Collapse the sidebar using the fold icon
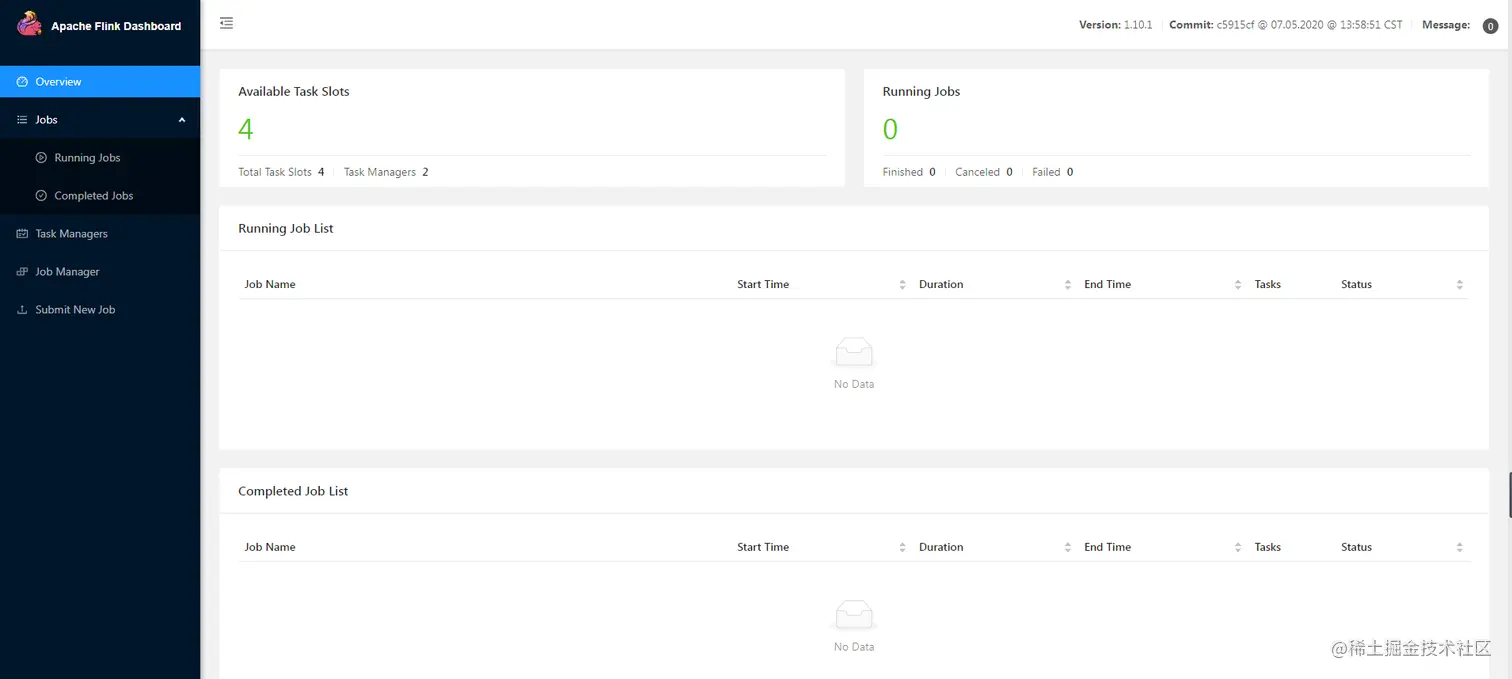This screenshot has height=679, width=1512. click(227, 23)
